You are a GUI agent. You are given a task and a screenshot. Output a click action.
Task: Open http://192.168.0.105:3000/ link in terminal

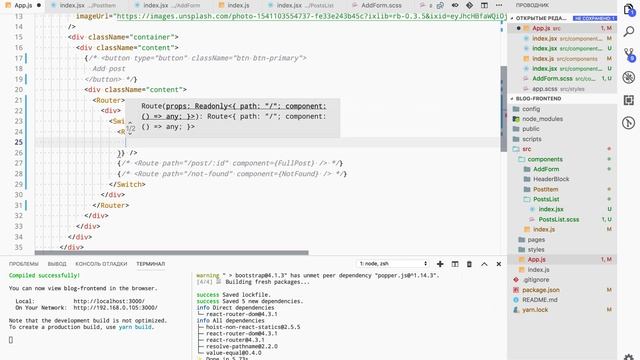(116, 308)
